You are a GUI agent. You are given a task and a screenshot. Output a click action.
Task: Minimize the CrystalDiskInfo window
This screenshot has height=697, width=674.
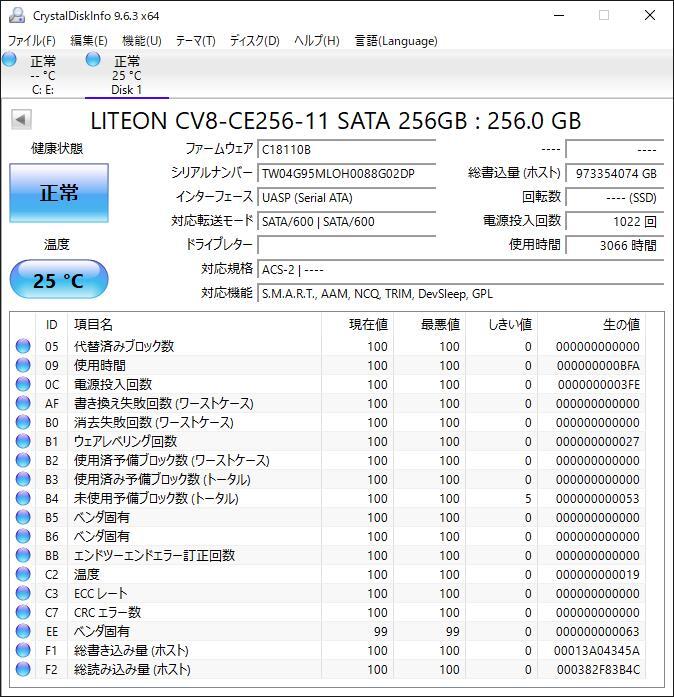pos(559,16)
